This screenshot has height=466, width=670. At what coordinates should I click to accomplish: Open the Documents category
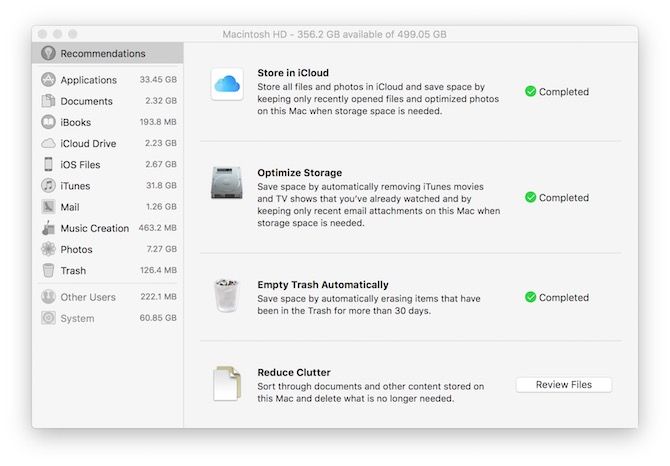(x=86, y=101)
